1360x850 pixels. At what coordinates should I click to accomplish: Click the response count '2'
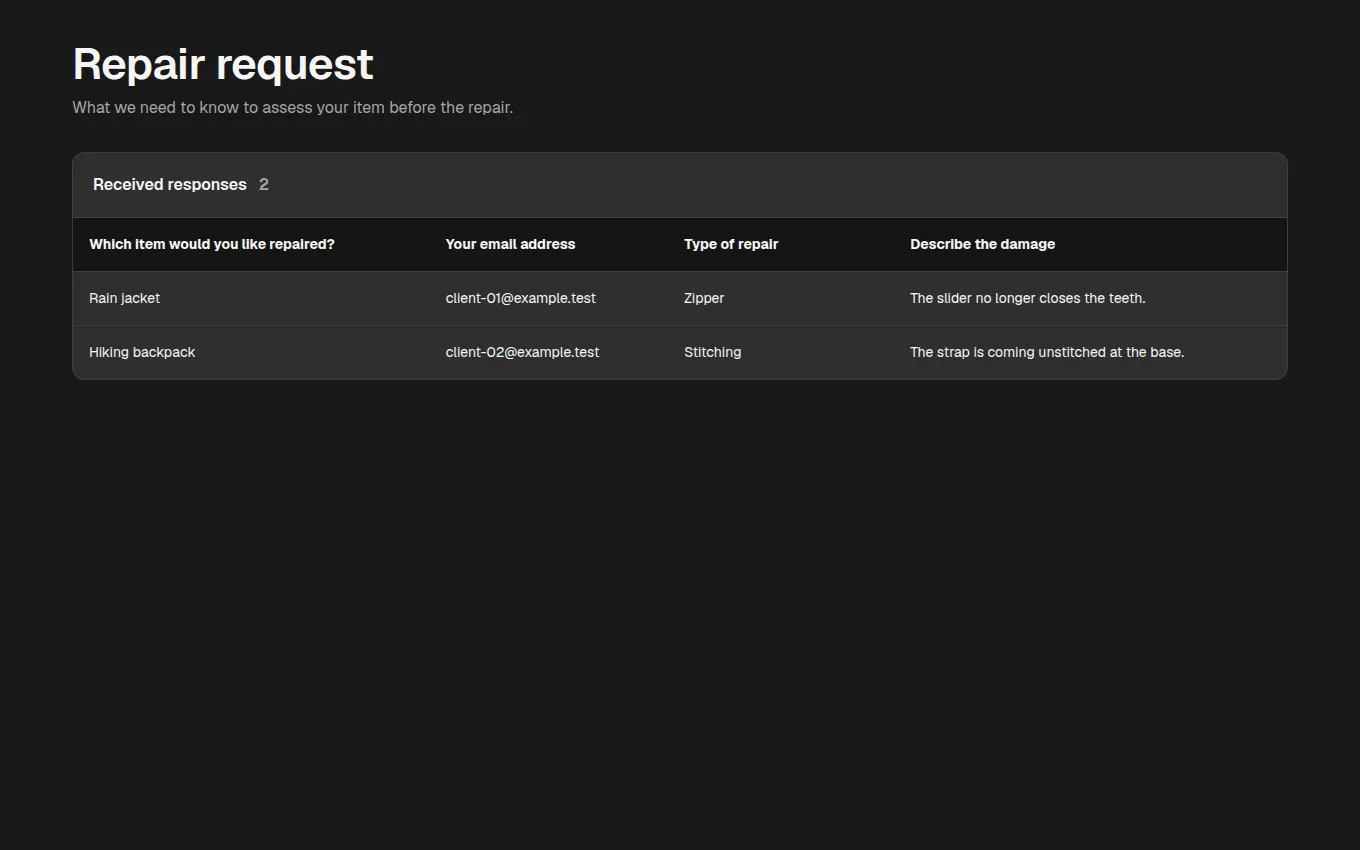point(264,184)
